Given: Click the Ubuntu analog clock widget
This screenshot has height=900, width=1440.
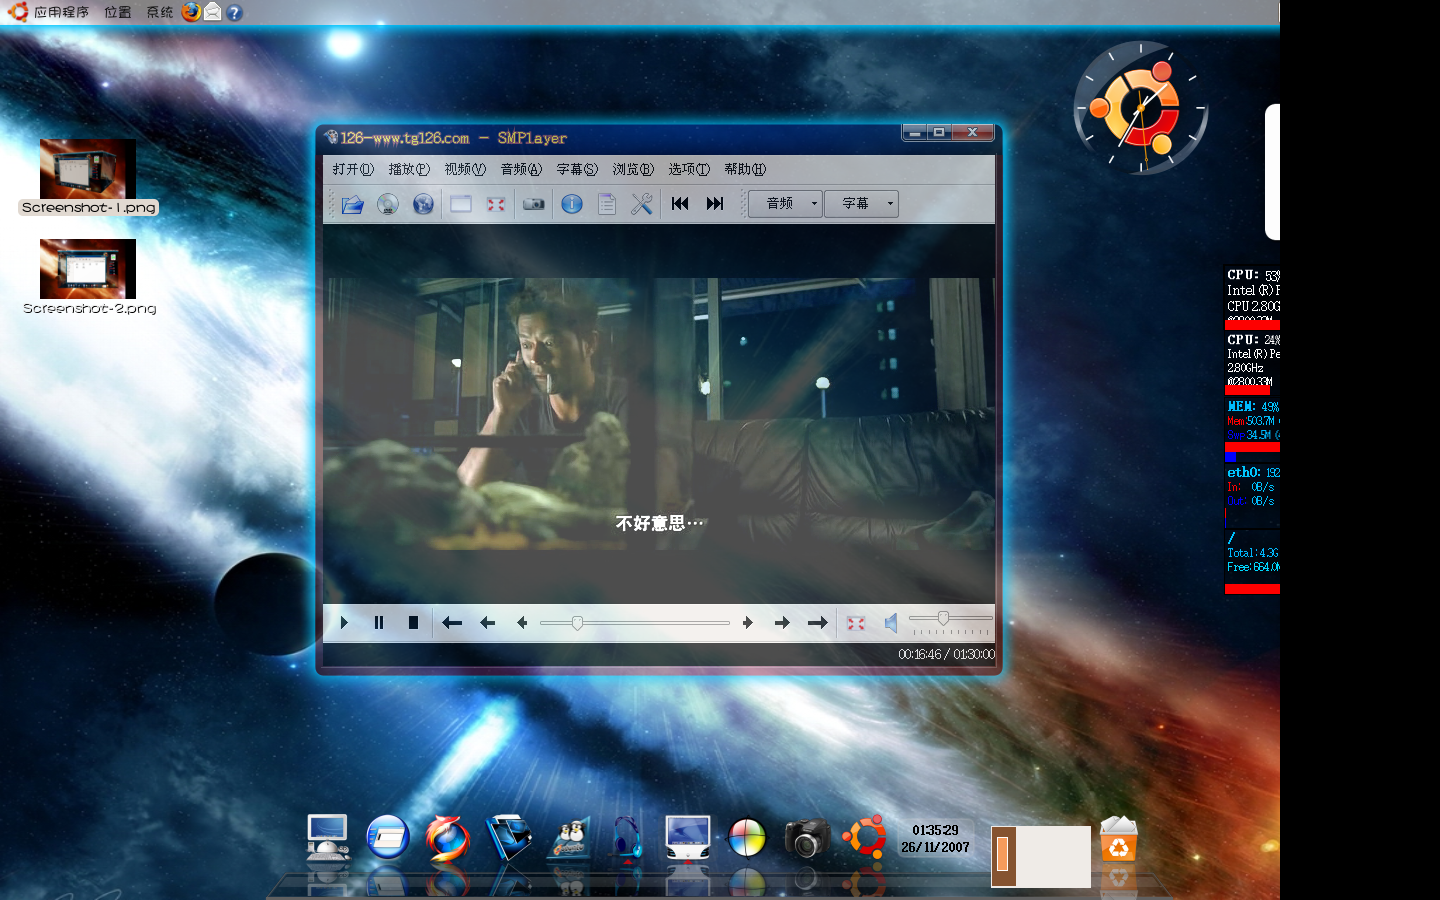Looking at the screenshot, I should pos(1141,107).
